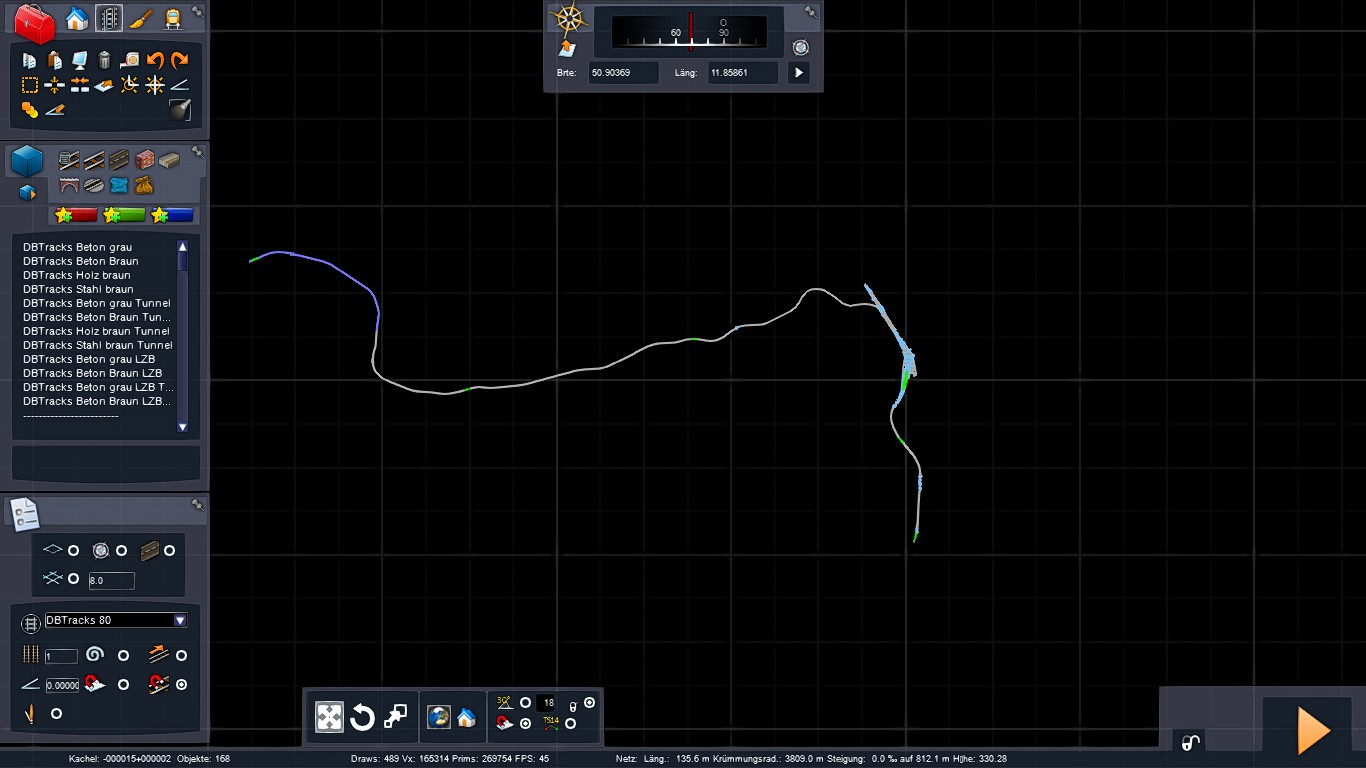
Task: Toggle the radio next to the diamond icon
Action: coord(73,551)
